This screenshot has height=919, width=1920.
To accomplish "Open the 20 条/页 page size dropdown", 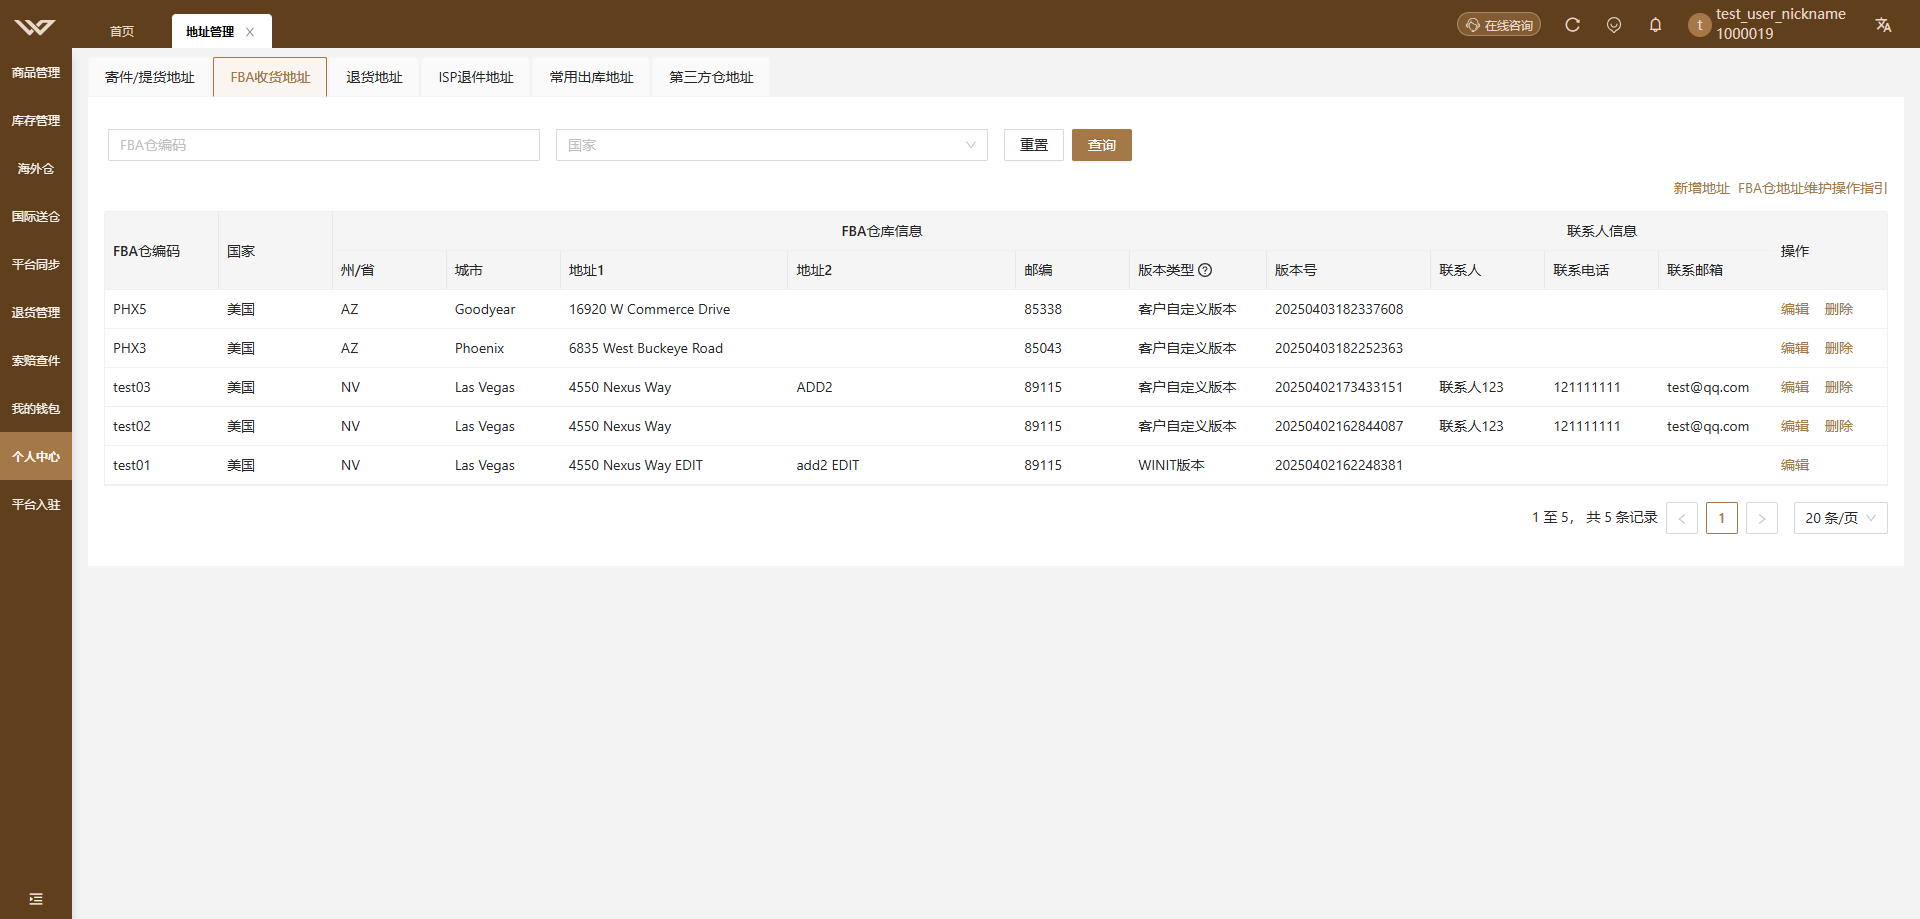I will coord(1840,518).
